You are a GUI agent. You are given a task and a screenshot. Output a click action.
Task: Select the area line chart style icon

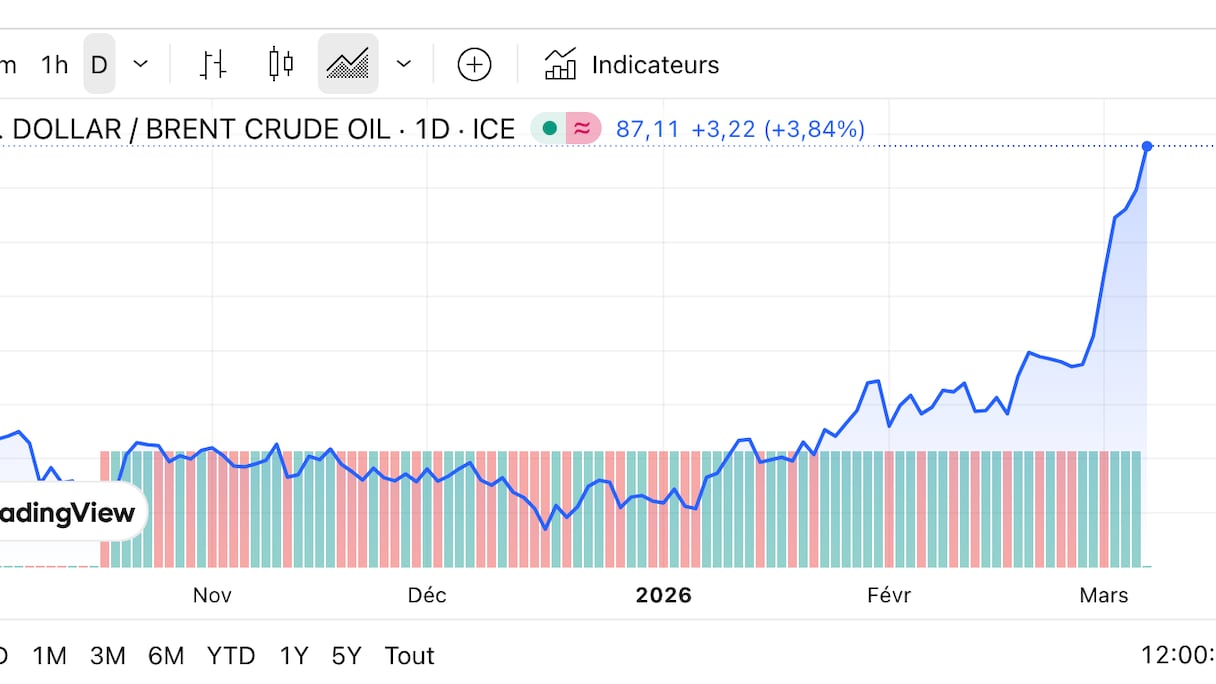[x=348, y=65]
